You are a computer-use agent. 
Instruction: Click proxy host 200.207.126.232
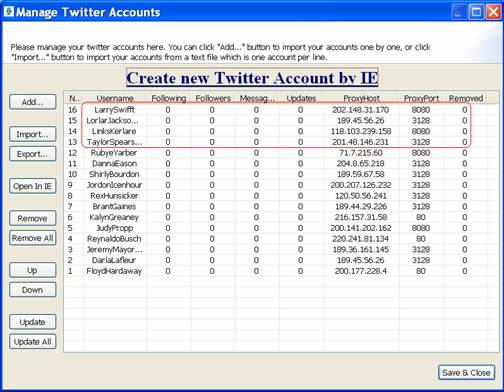361,185
